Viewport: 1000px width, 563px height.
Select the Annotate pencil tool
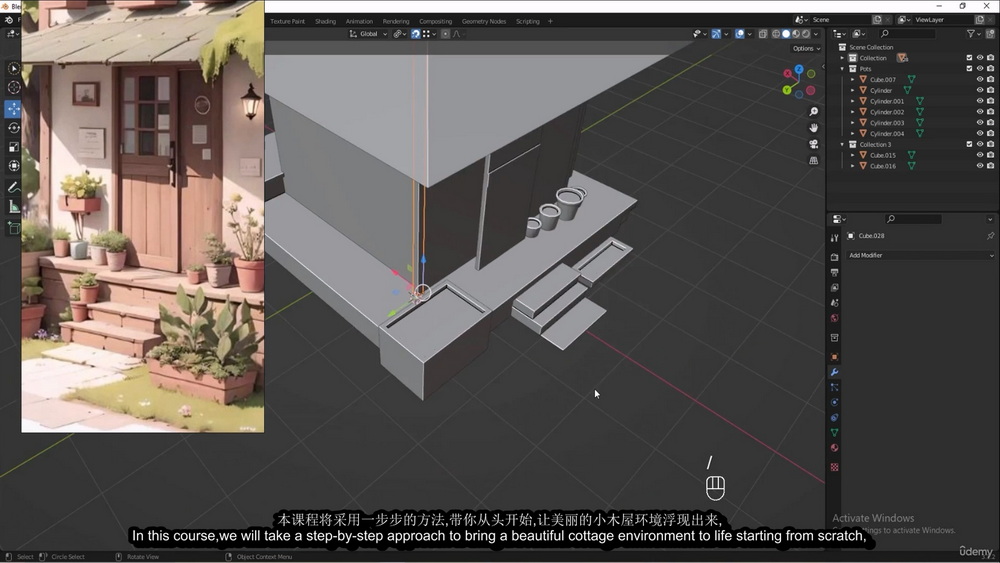click(13, 187)
